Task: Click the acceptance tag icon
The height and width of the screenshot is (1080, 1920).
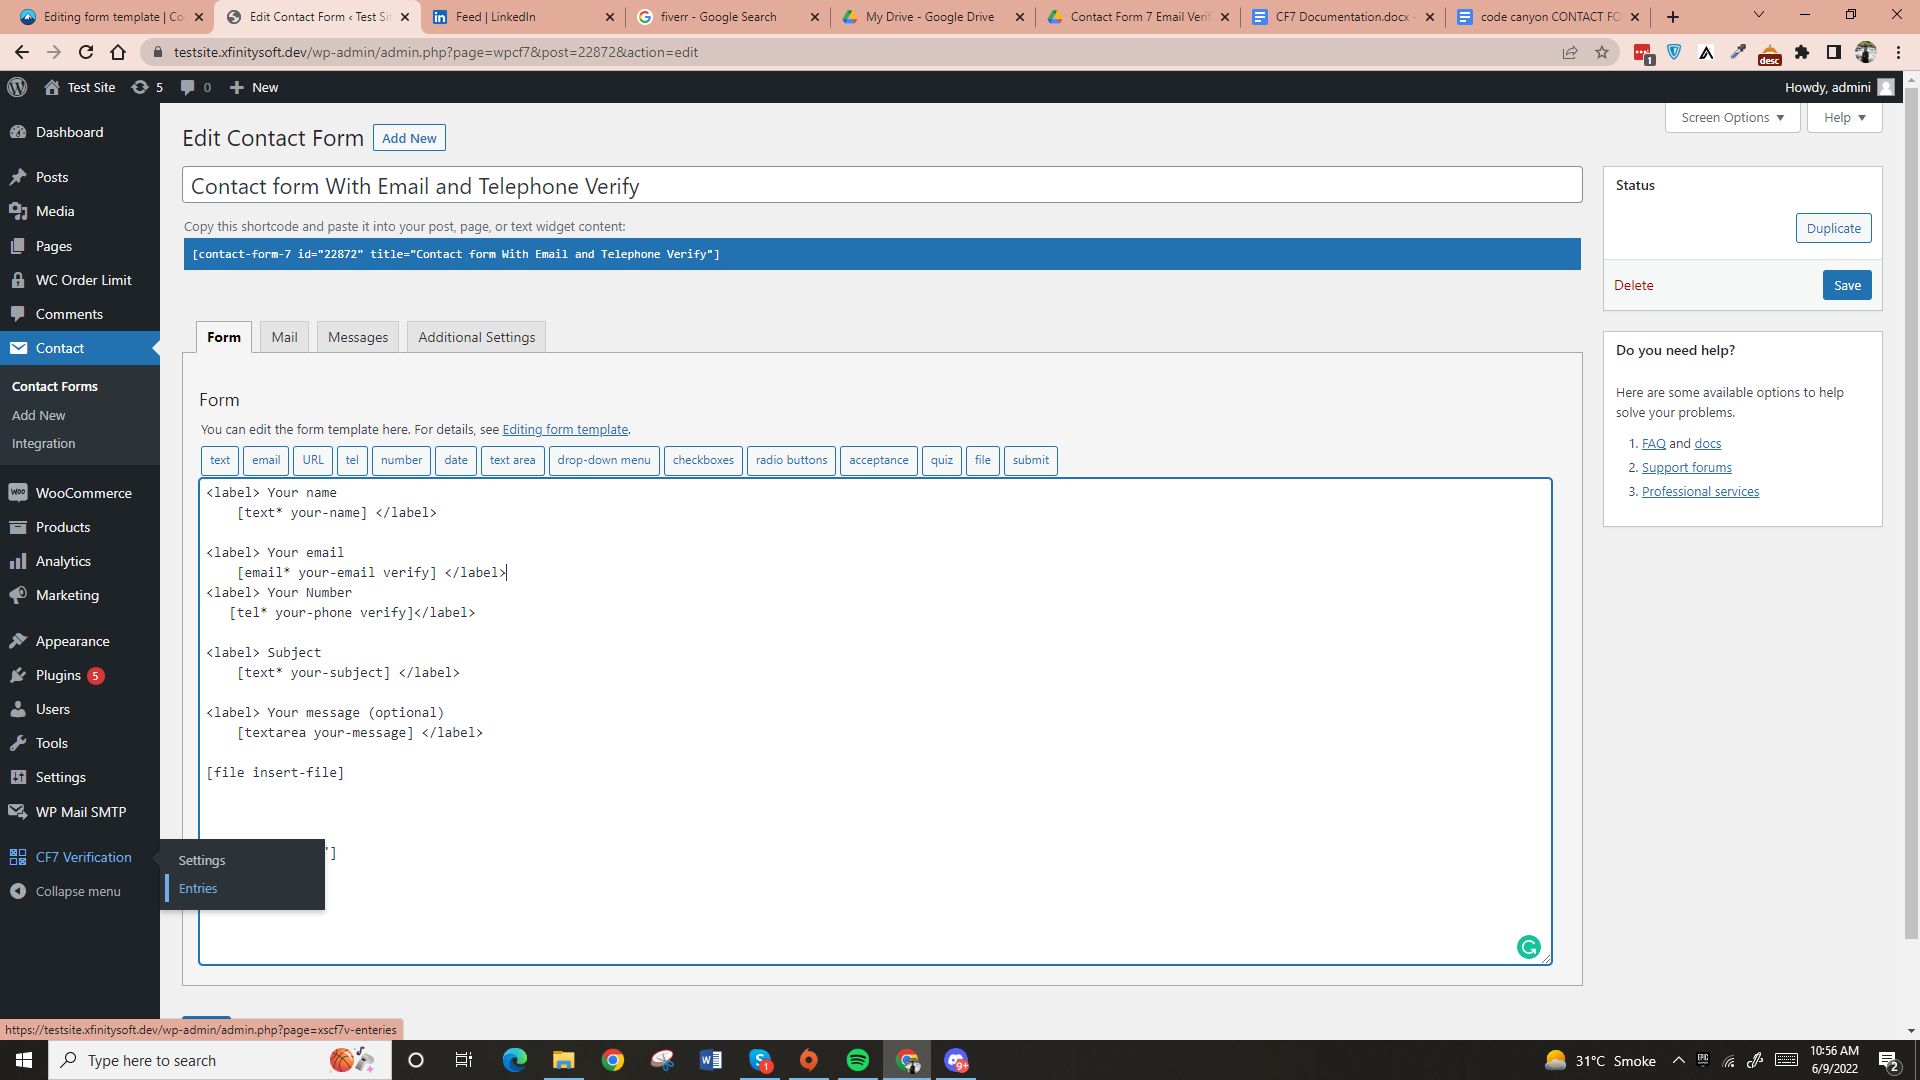Action: 877,459
